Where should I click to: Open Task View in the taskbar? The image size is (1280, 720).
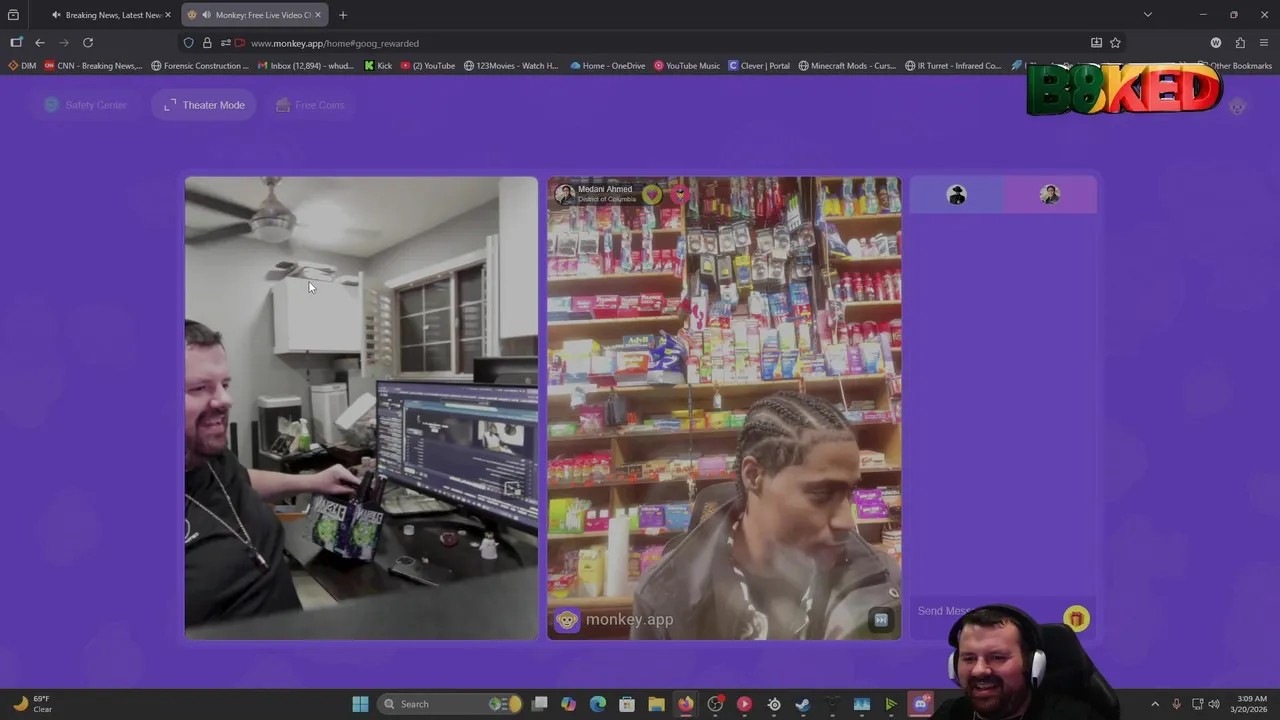(x=540, y=704)
